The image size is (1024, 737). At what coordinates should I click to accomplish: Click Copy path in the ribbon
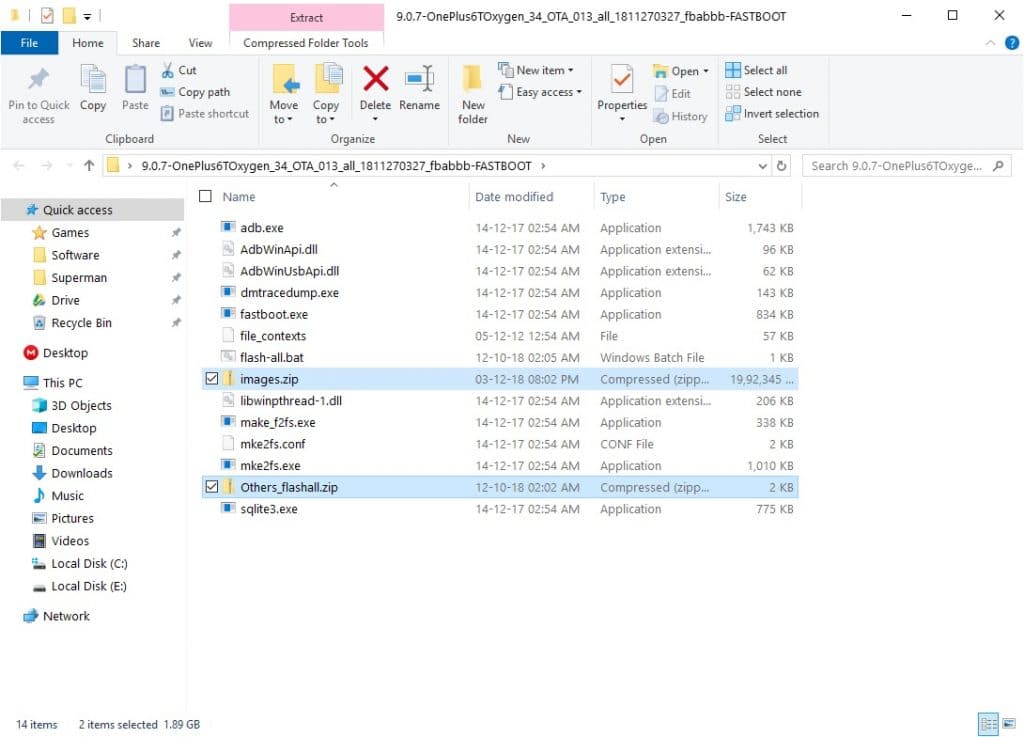(x=195, y=92)
